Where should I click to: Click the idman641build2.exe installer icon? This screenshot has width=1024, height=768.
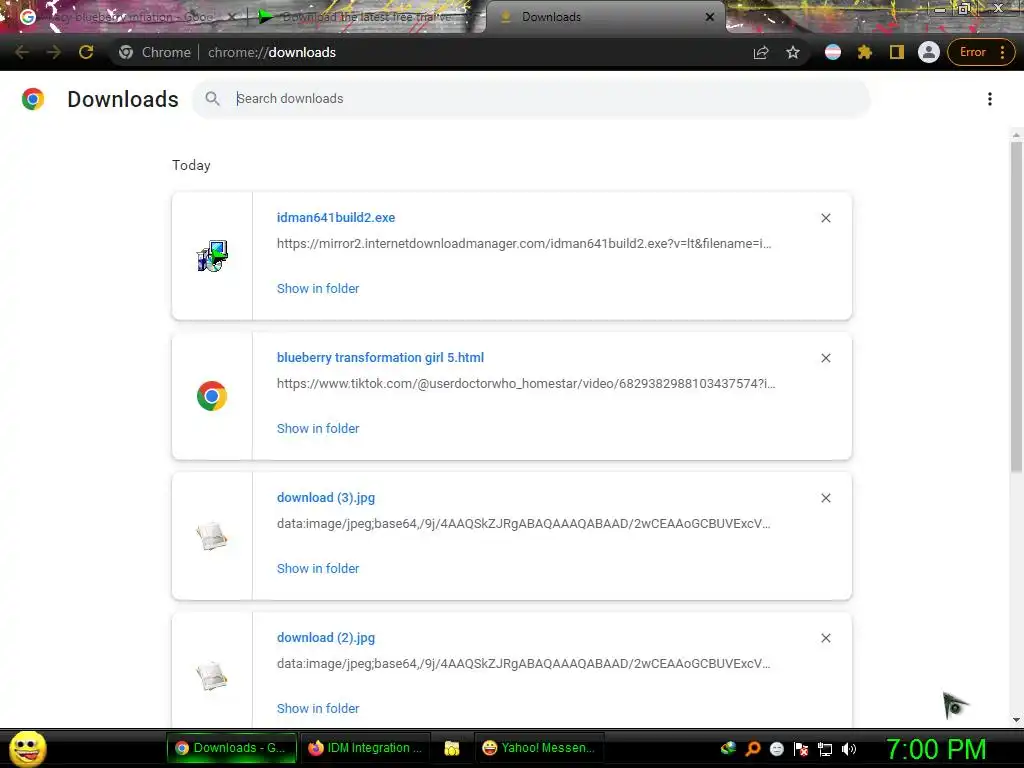212,255
